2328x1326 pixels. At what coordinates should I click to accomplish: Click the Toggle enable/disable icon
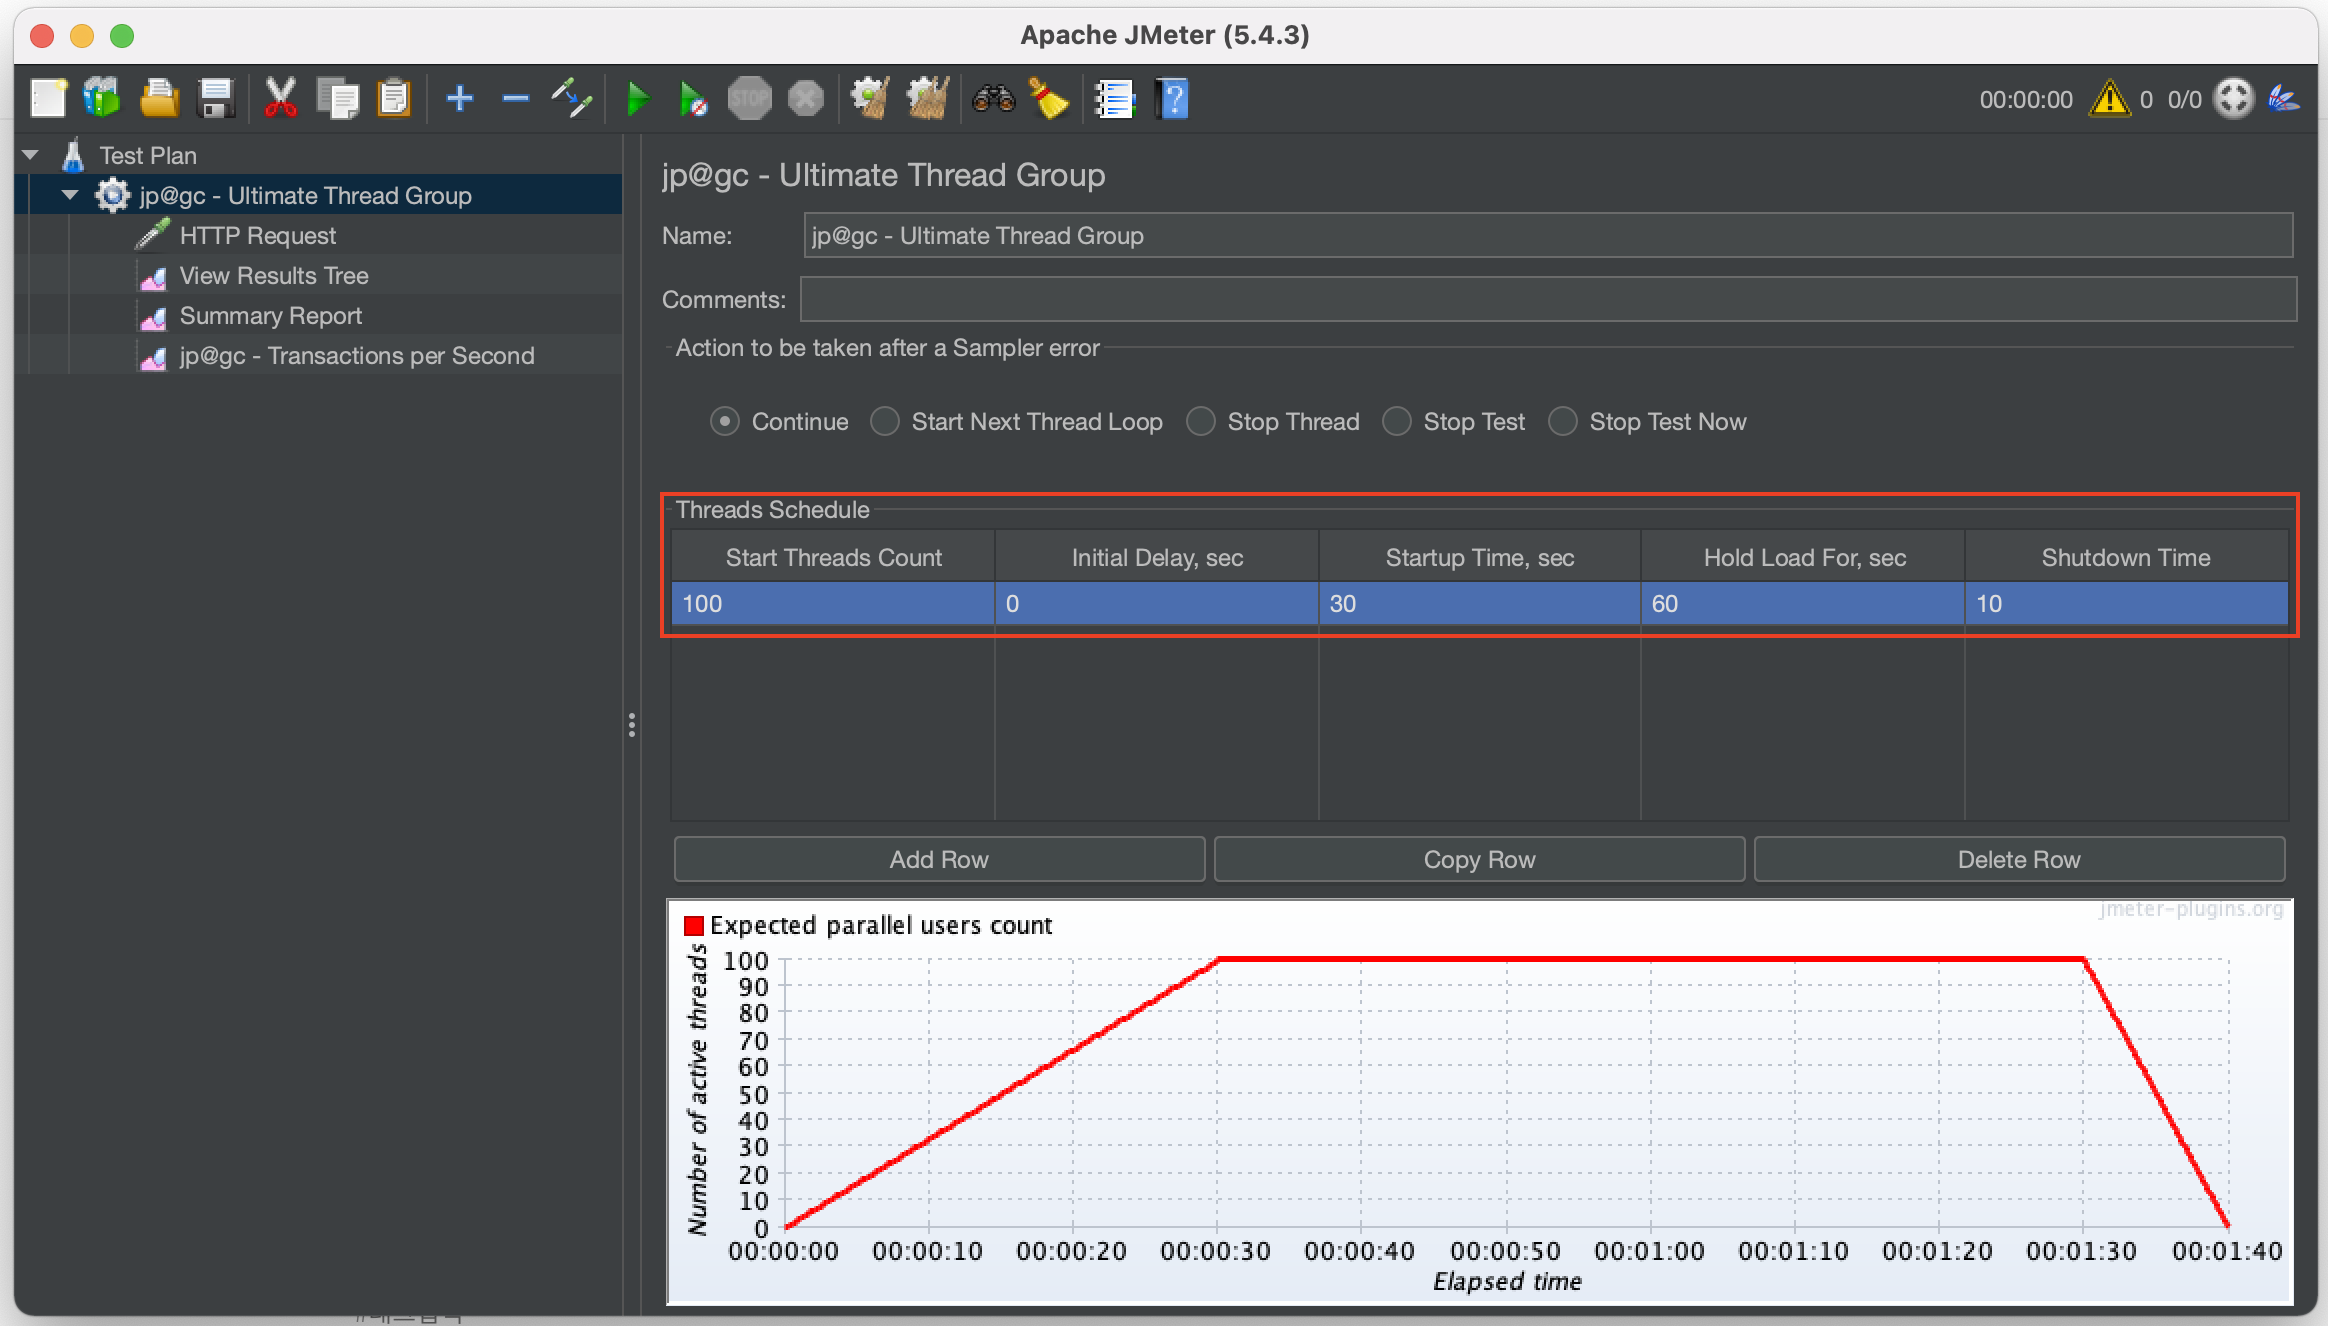pos(572,99)
